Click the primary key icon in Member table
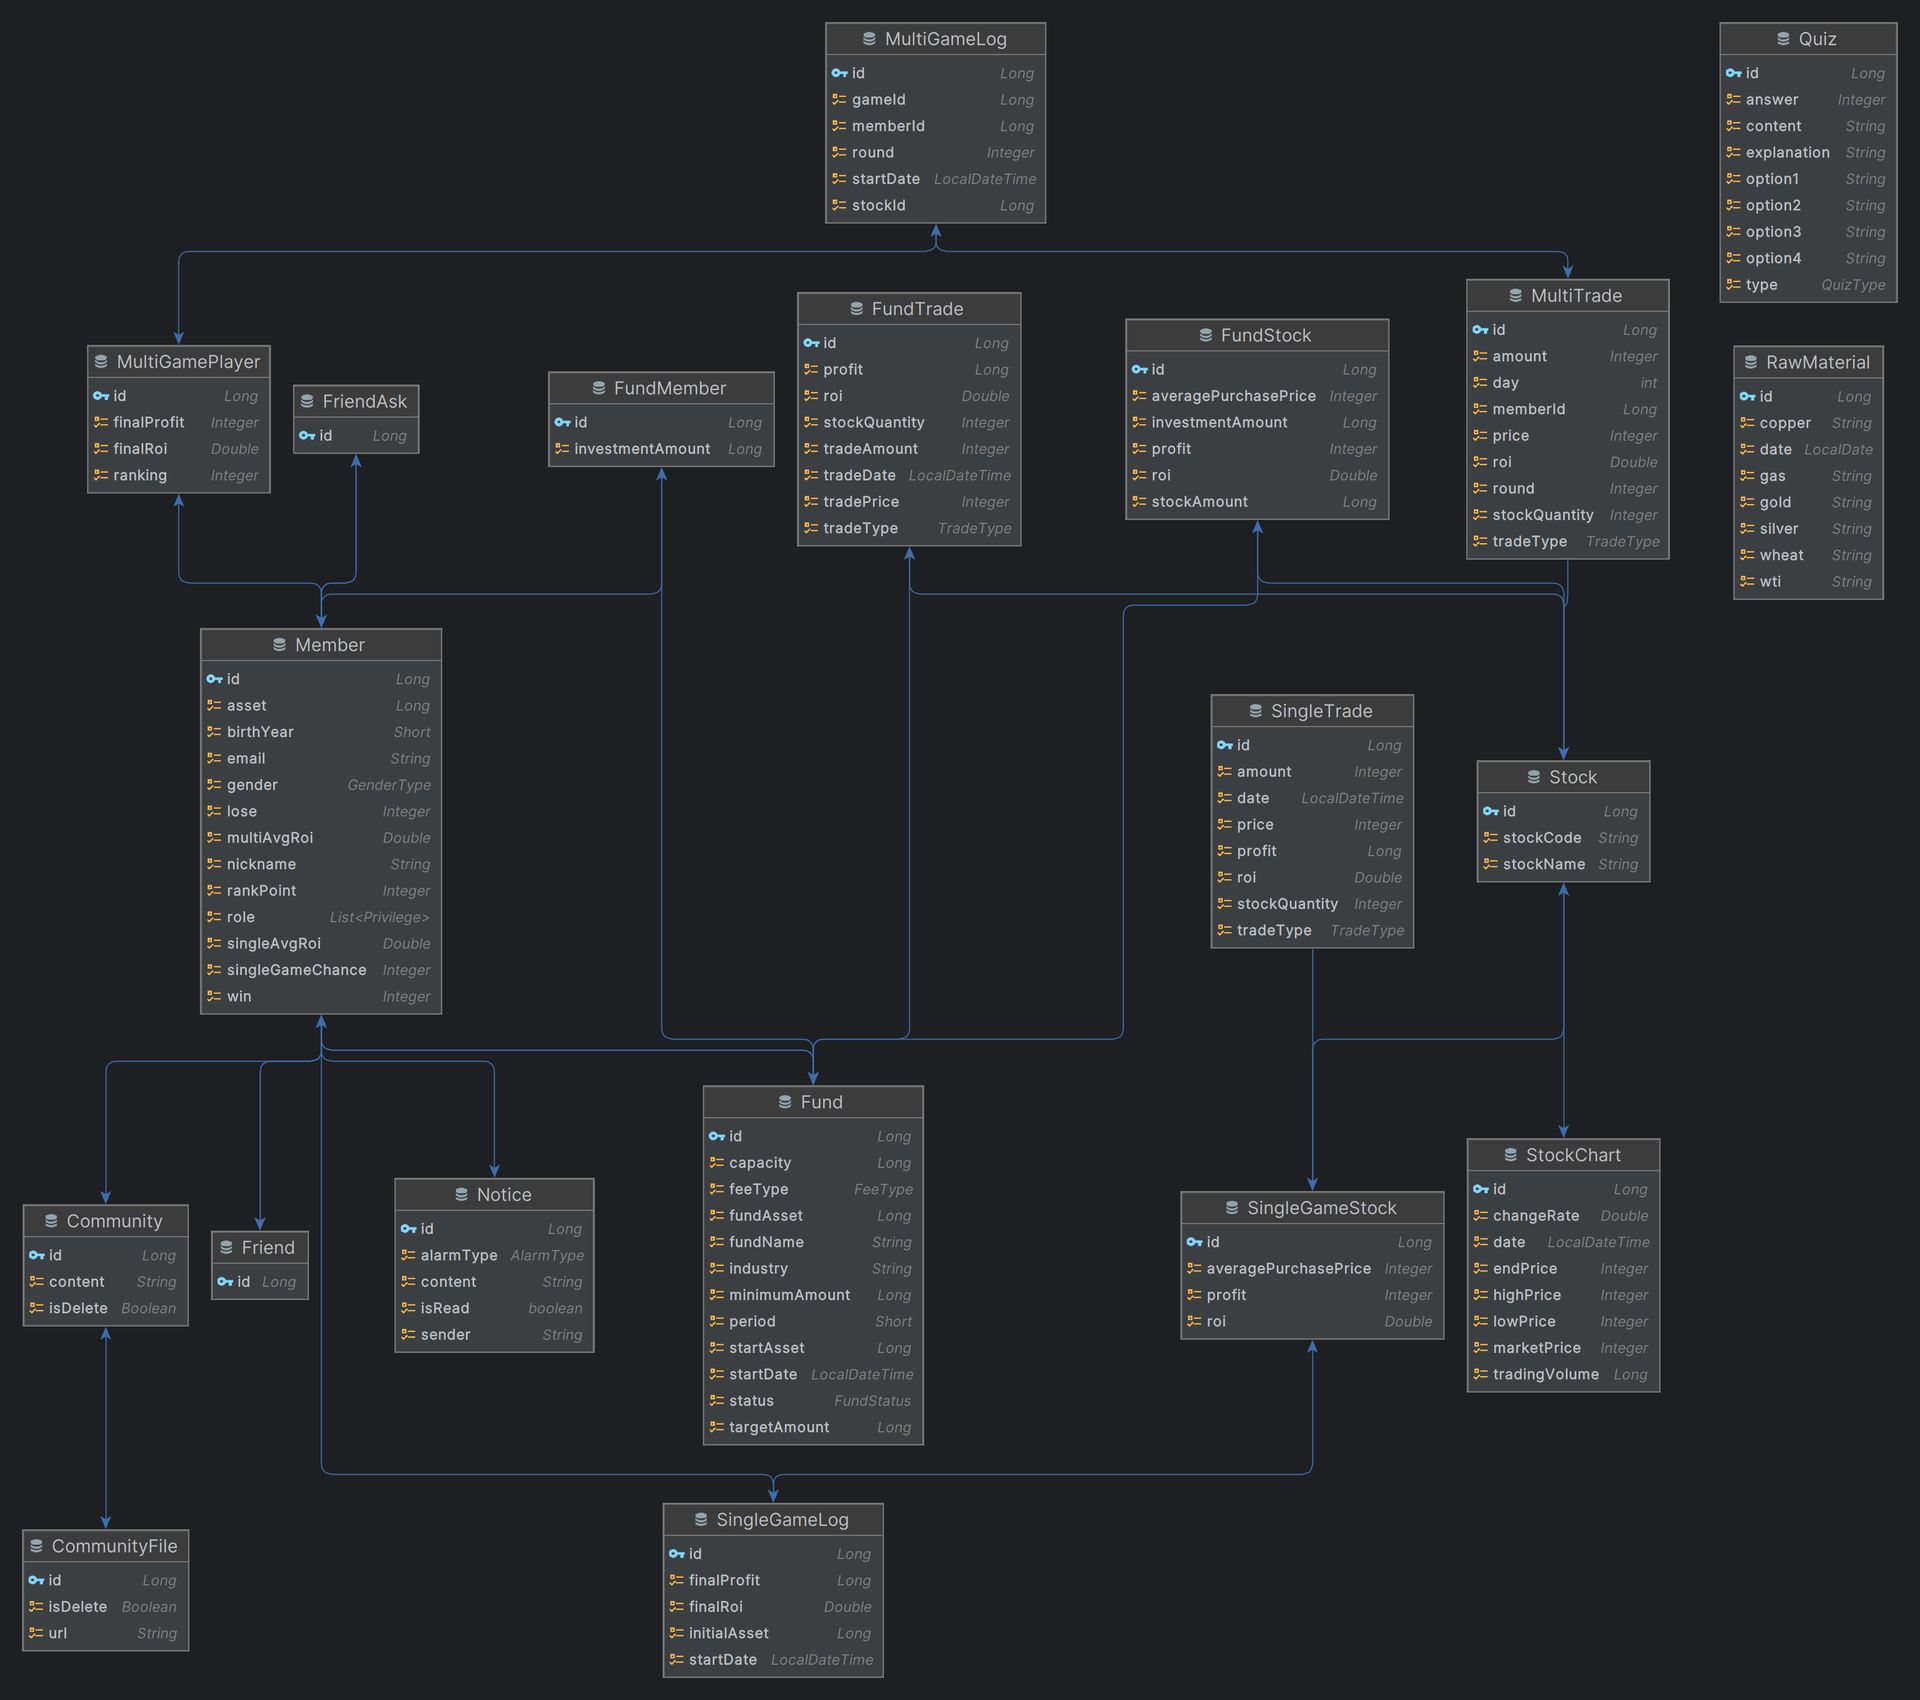 coord(214,679)
